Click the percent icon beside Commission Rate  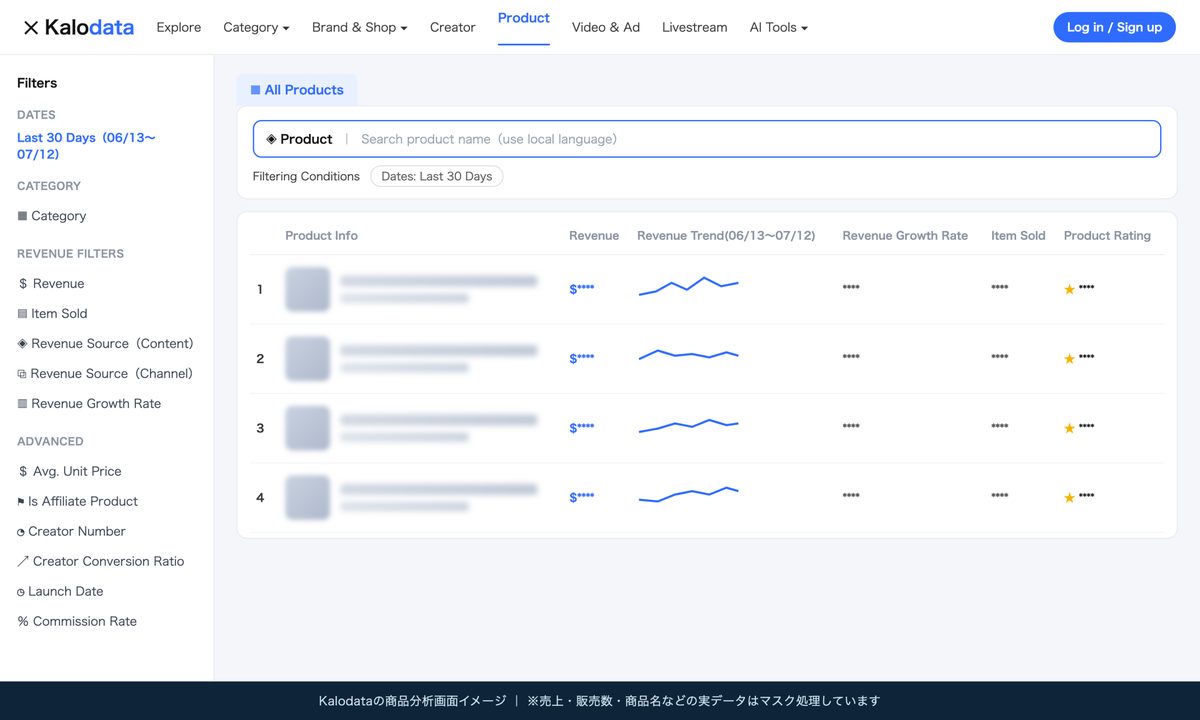pyautogui.click(x=23, y=622)
